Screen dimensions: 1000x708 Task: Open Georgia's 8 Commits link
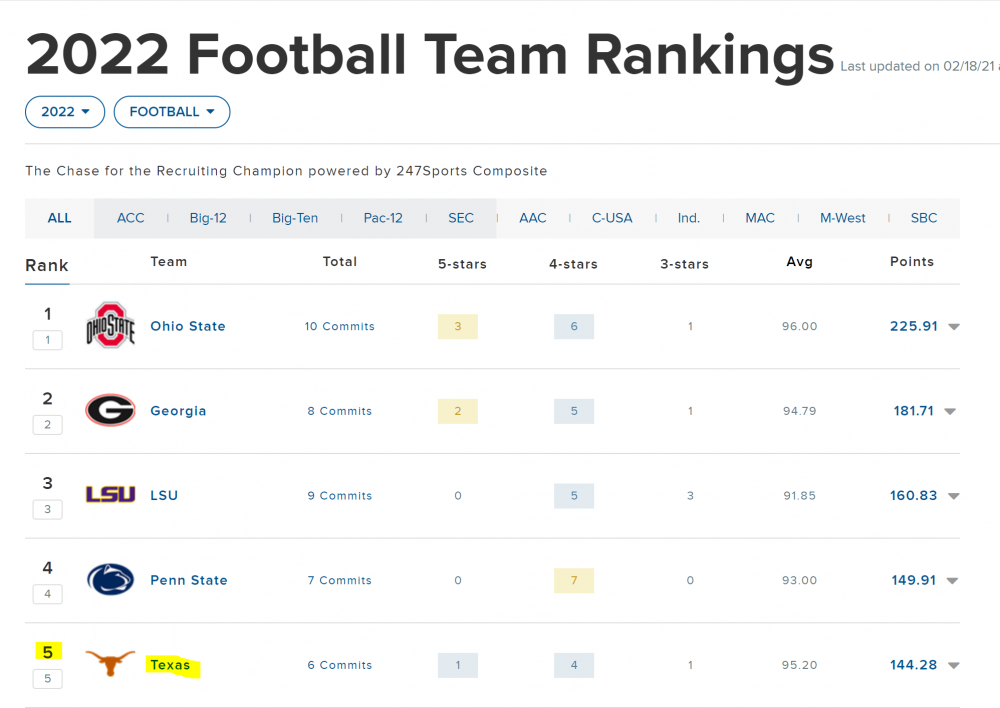(340, 411)
